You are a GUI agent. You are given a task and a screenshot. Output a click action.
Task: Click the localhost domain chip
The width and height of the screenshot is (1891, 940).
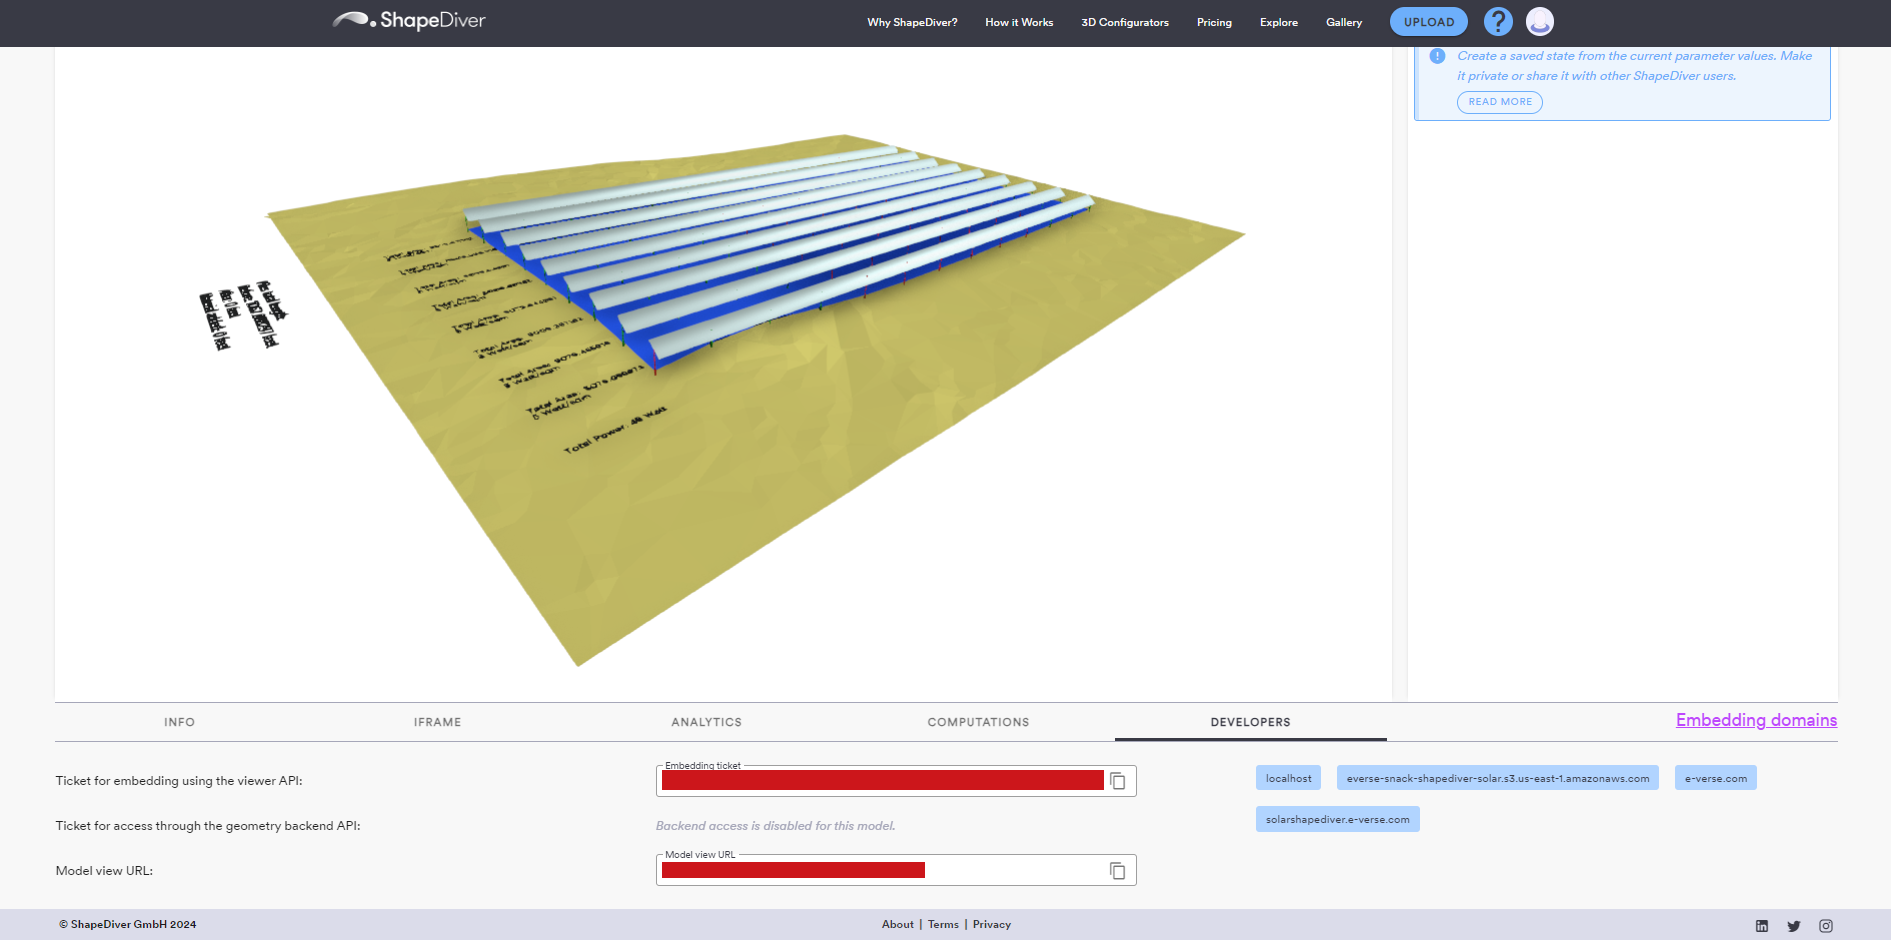(x=1289, y=778)
